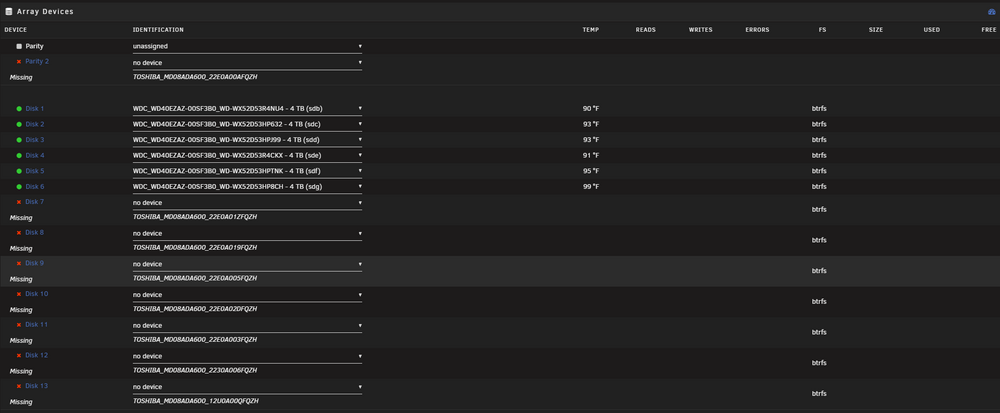Click the Array Devices panel icon
Screen dimensions: 1000x413
pos(9,11)
